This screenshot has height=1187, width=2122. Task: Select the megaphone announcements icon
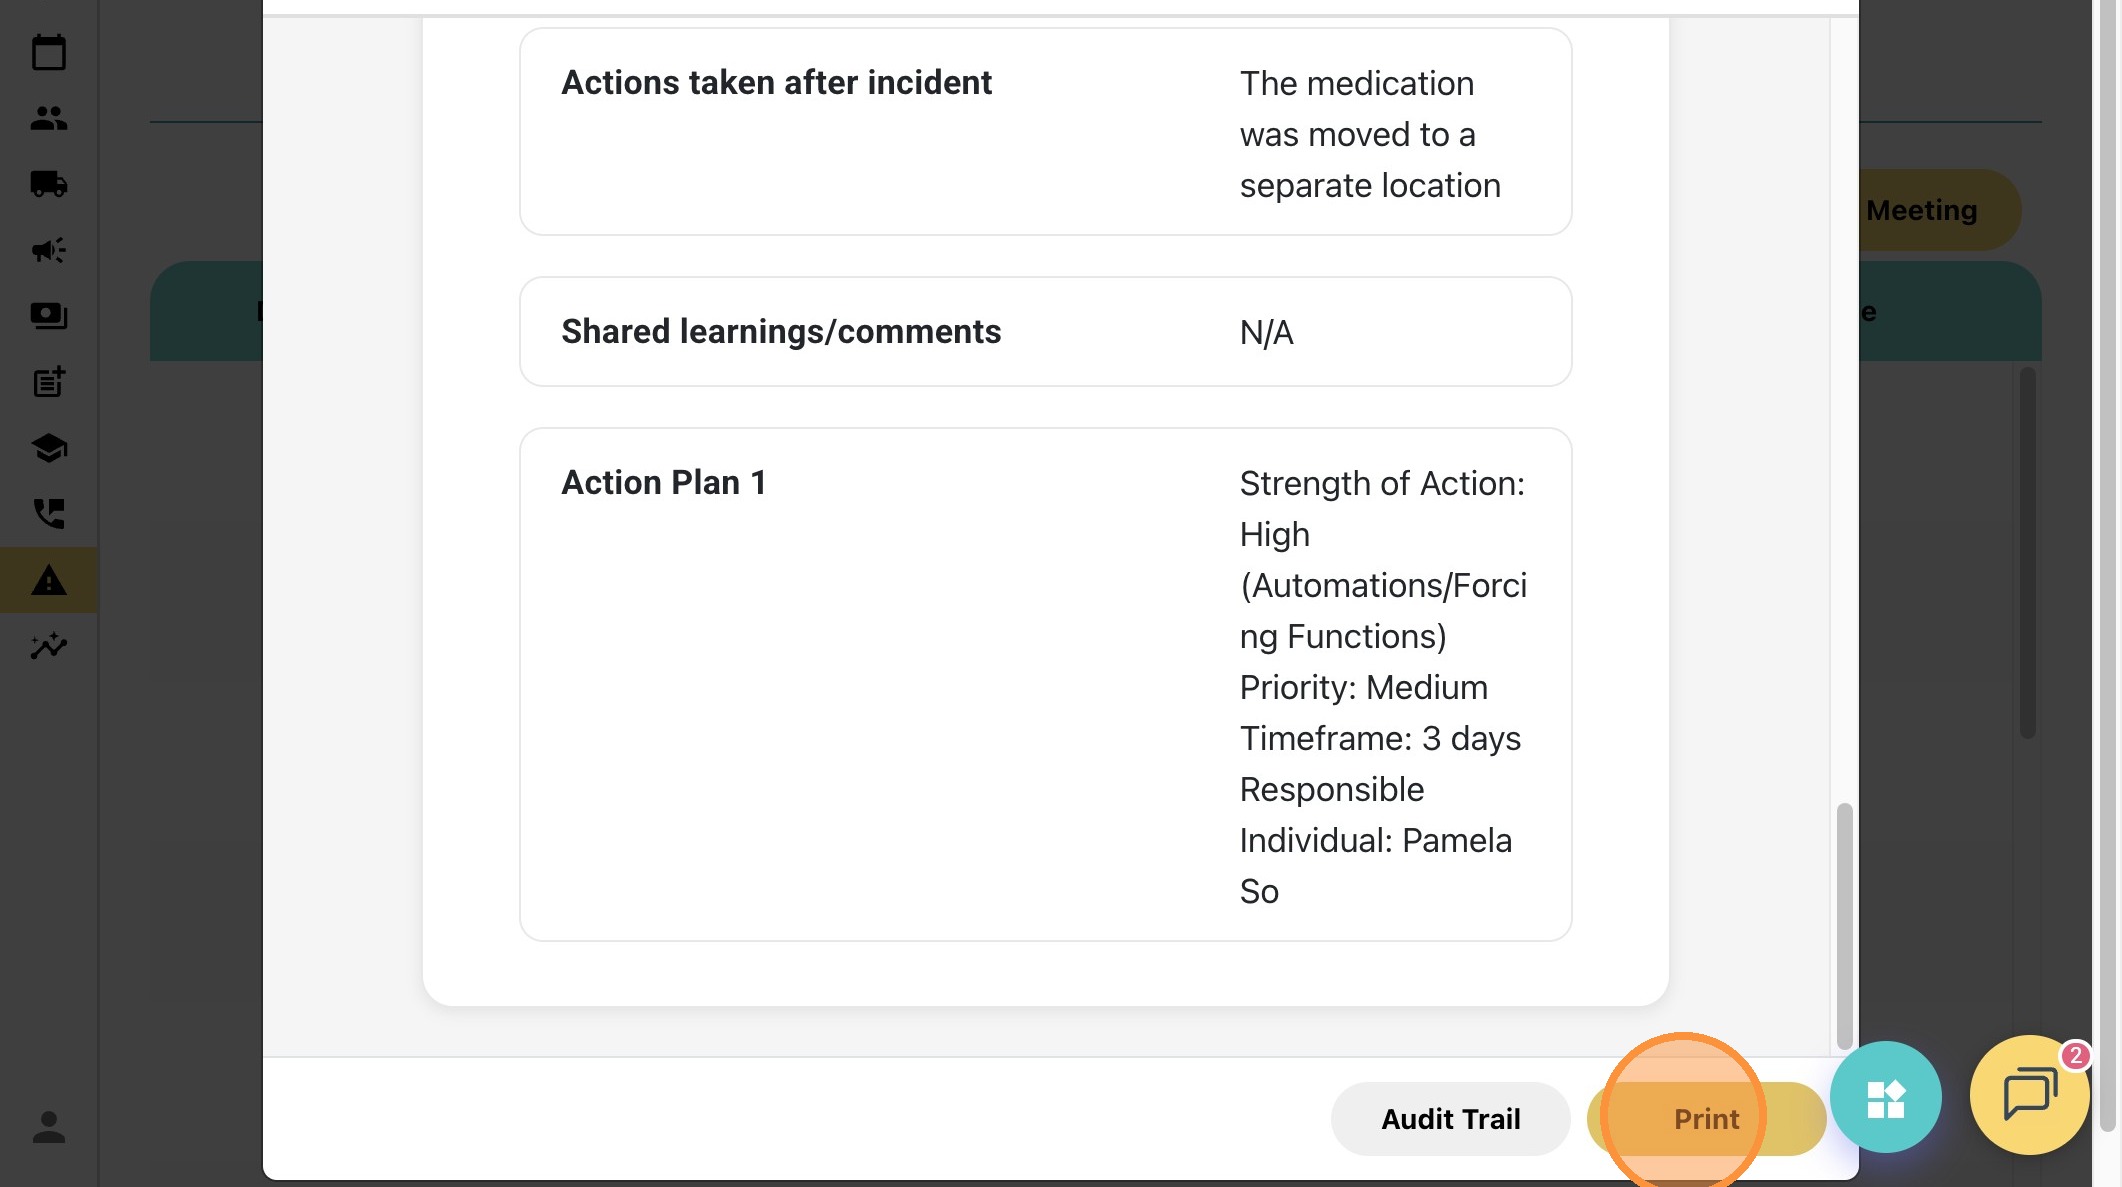pos(48,250)
